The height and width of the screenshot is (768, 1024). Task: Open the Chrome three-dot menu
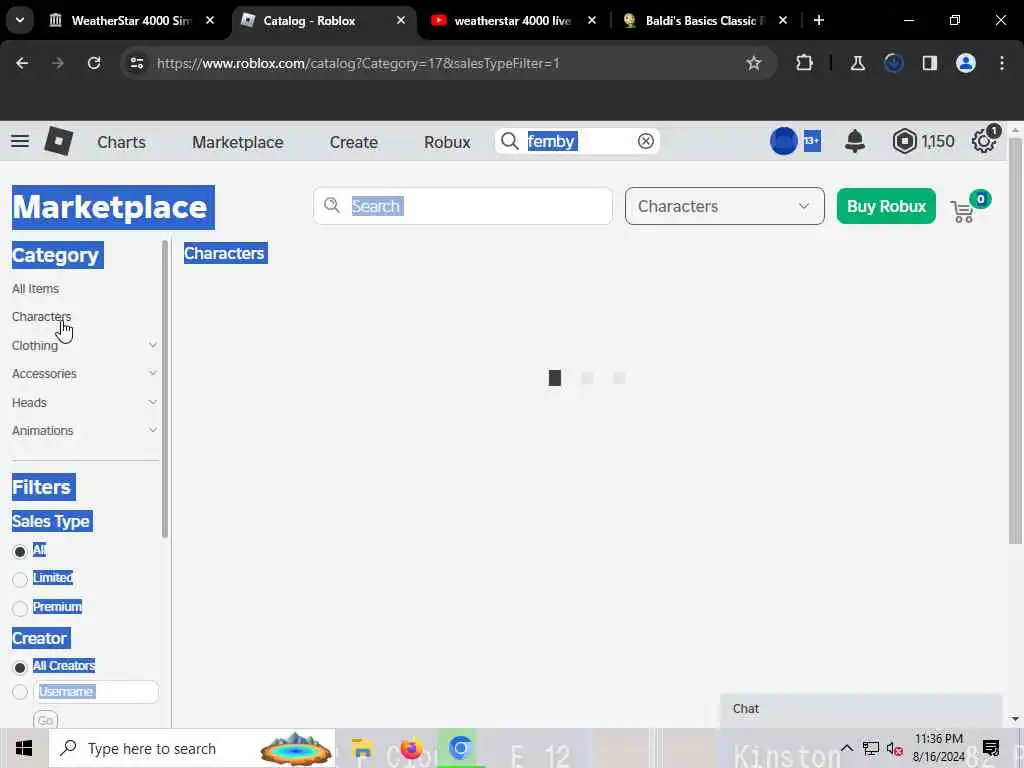pos(1002,63)
